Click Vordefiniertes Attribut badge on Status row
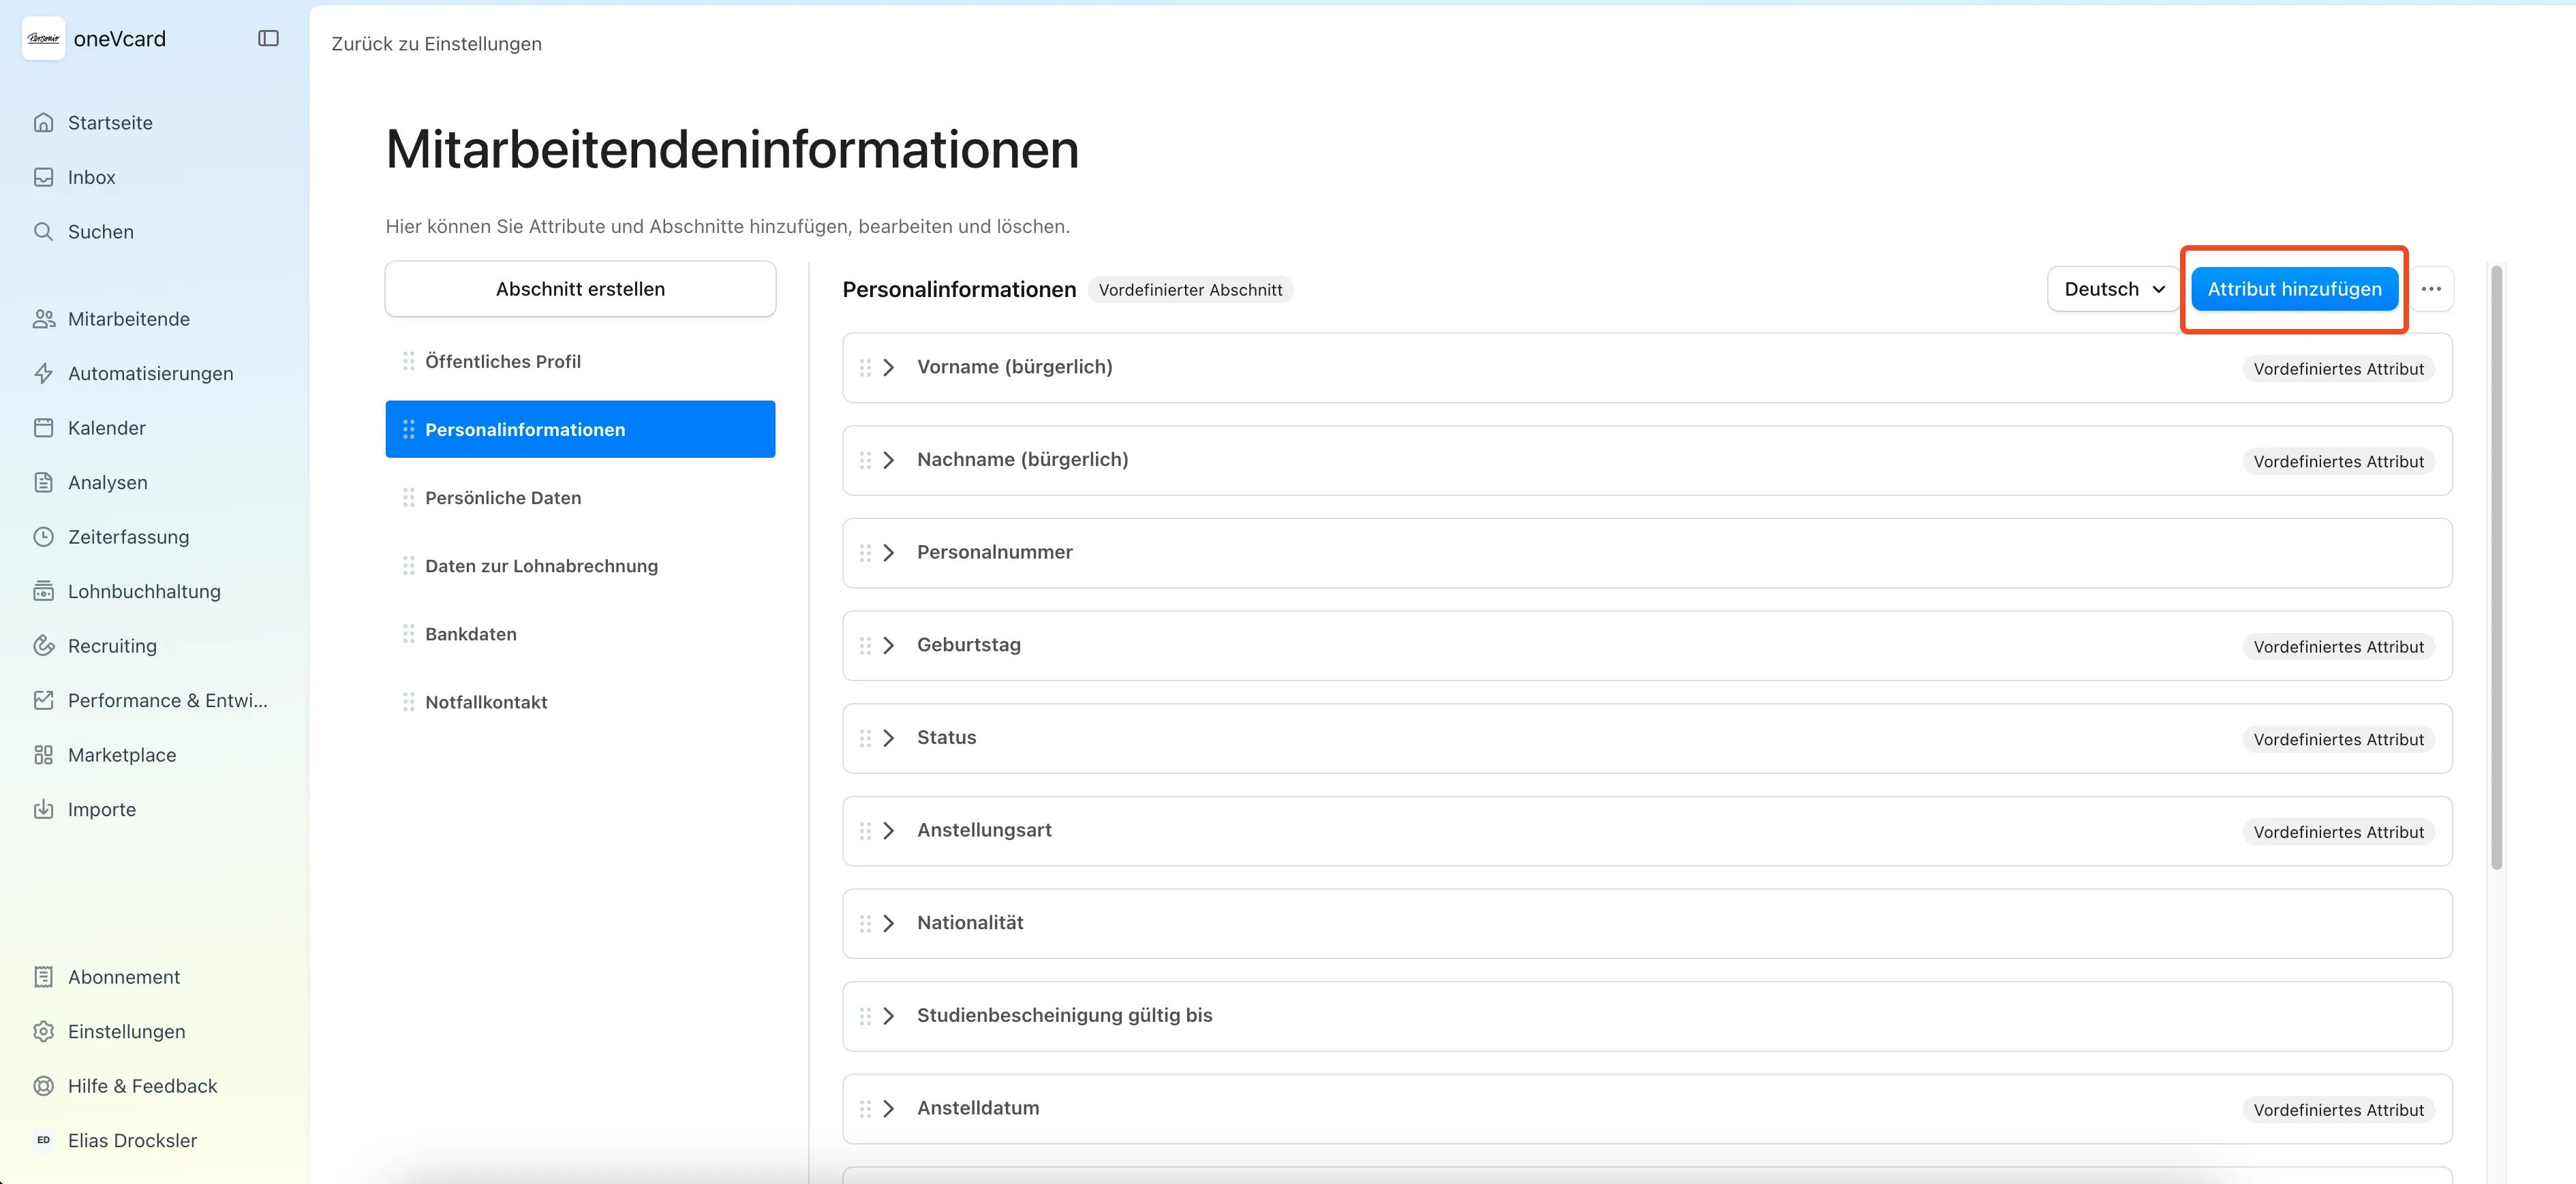 [x=2338, y=740]
